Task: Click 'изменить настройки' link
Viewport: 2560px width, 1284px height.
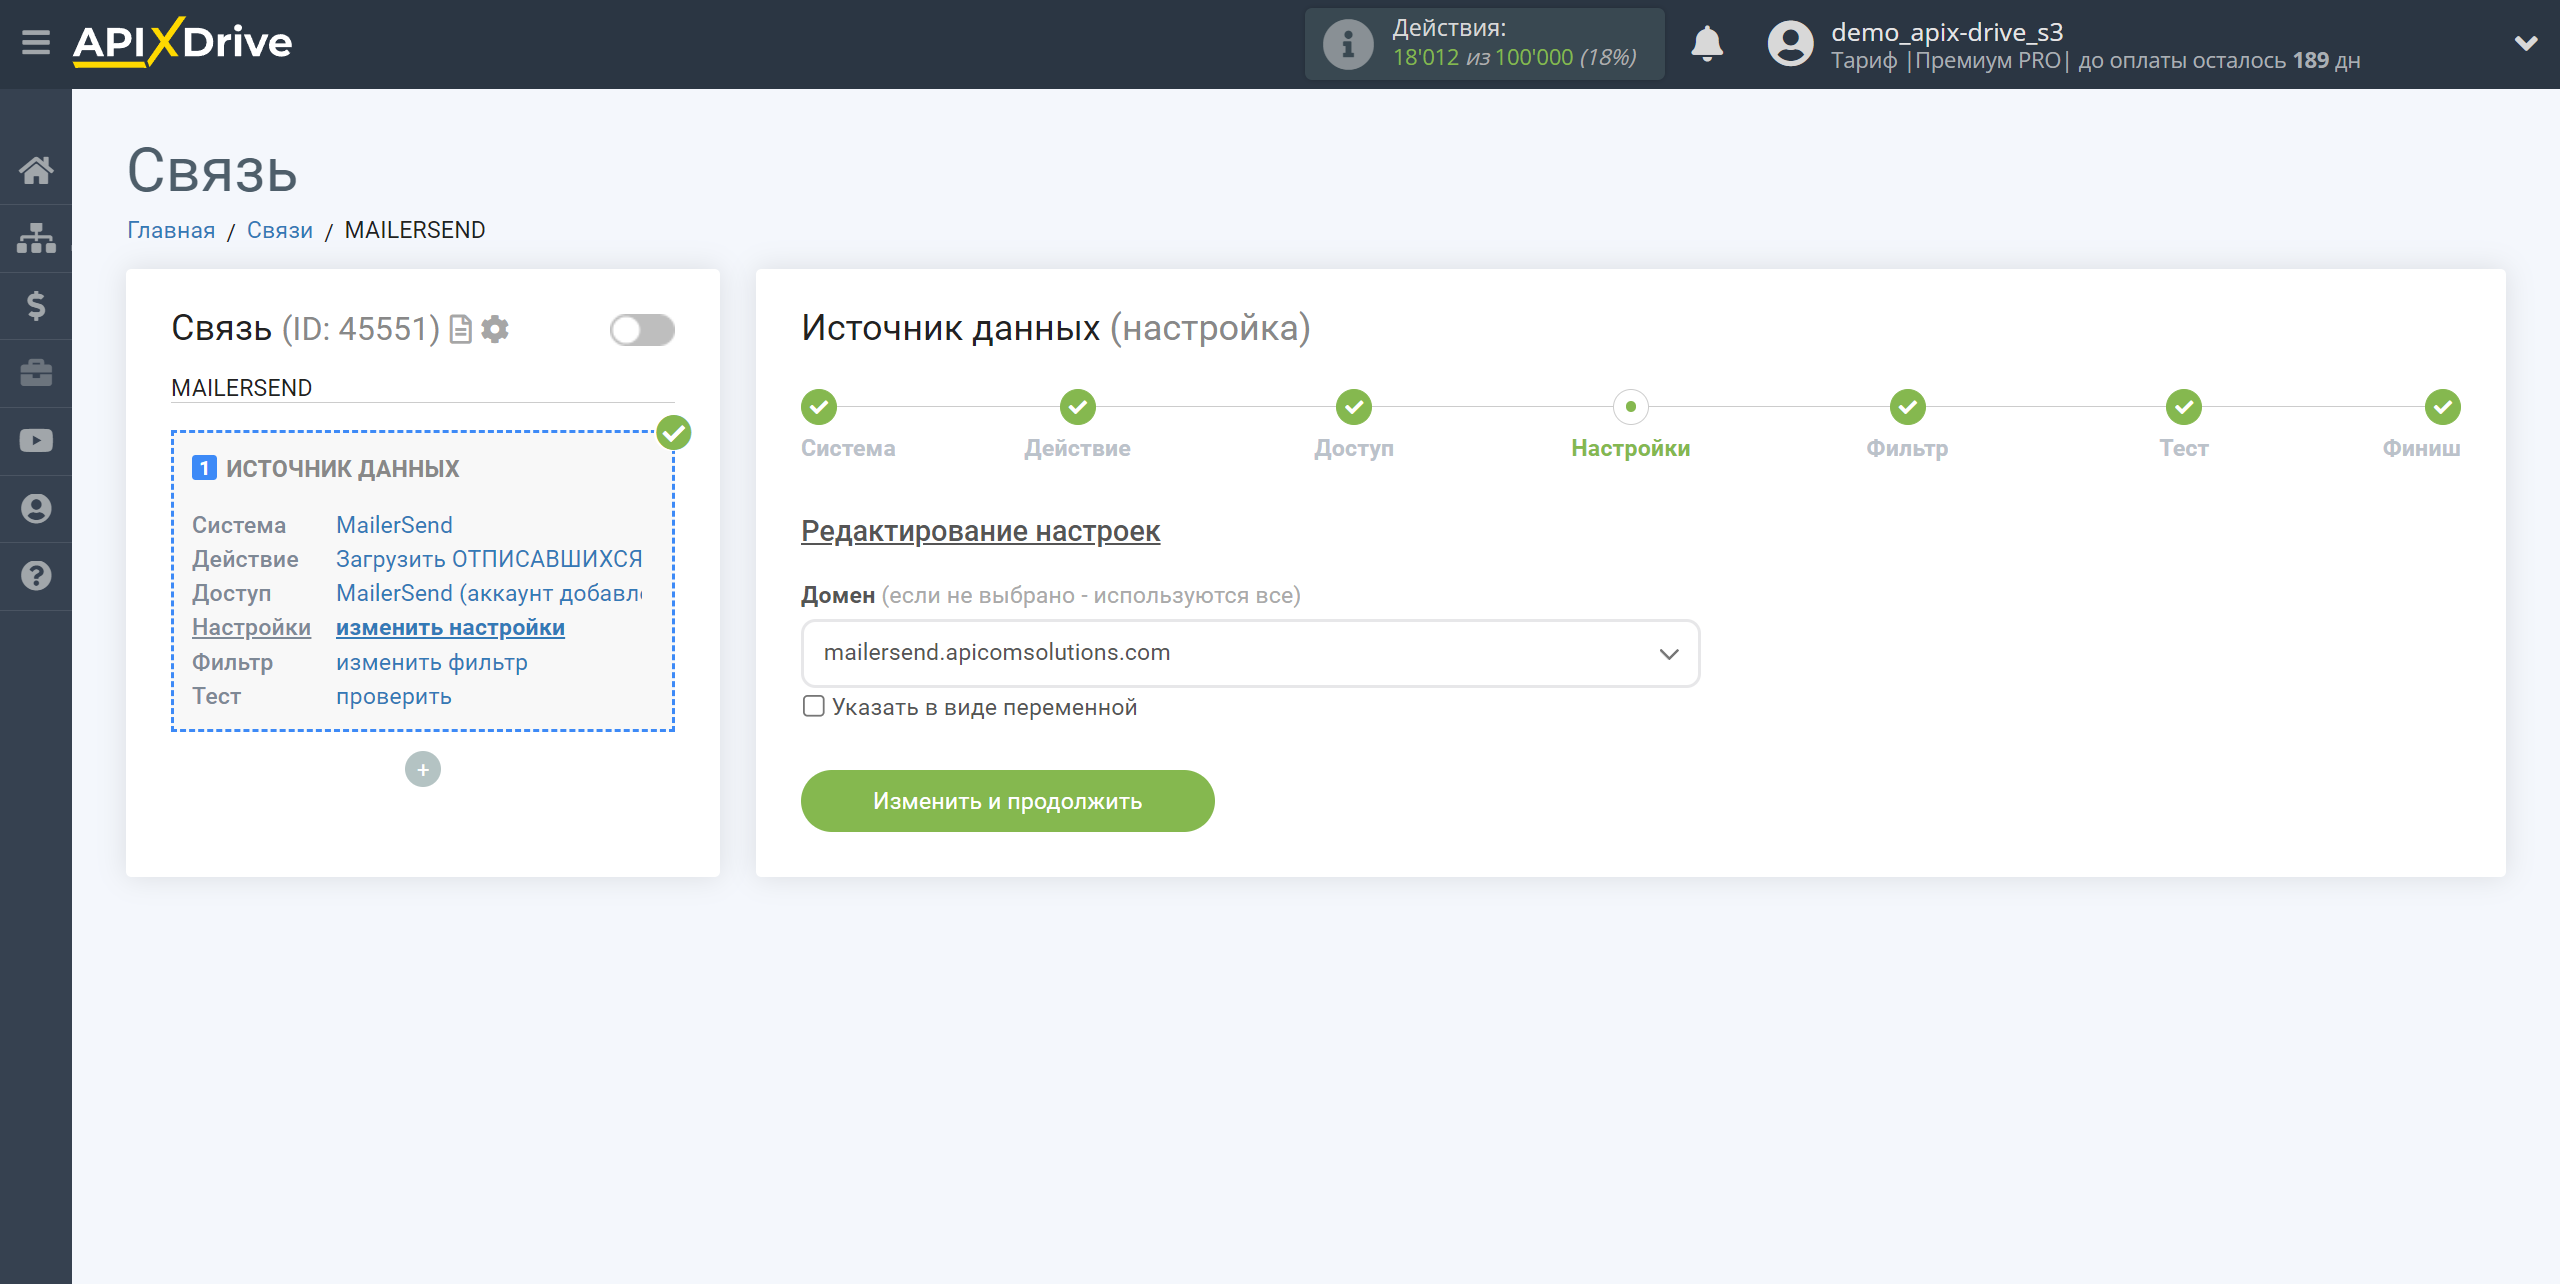Action: tap(450, 627)
